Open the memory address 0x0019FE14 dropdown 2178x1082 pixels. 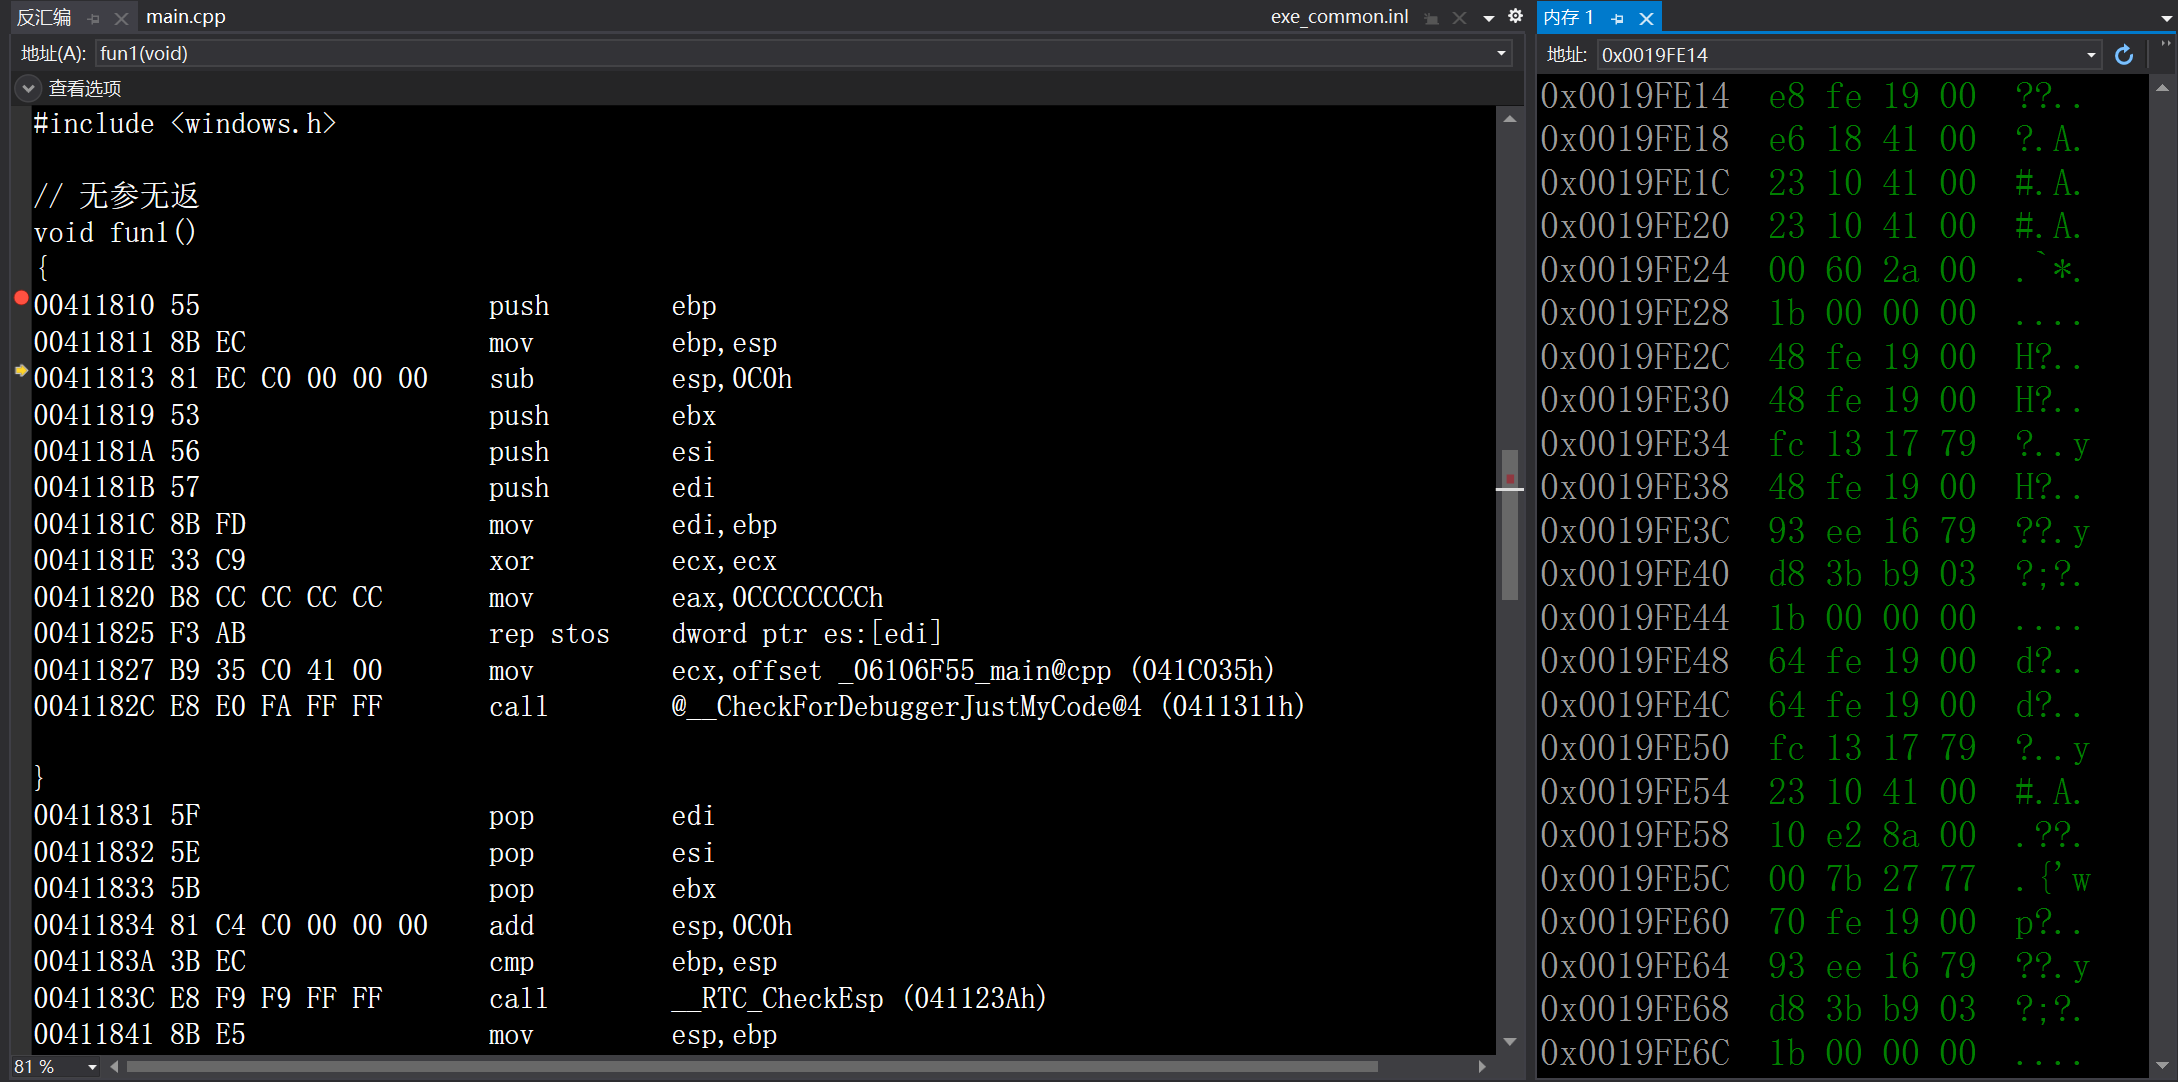coord(2091,55)
